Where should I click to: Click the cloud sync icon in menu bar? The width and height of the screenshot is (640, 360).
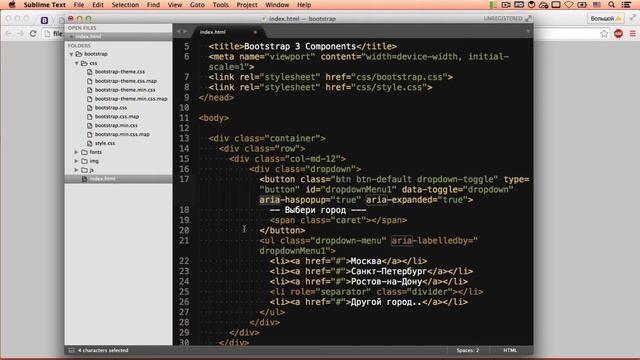click(x=544, y=5)
